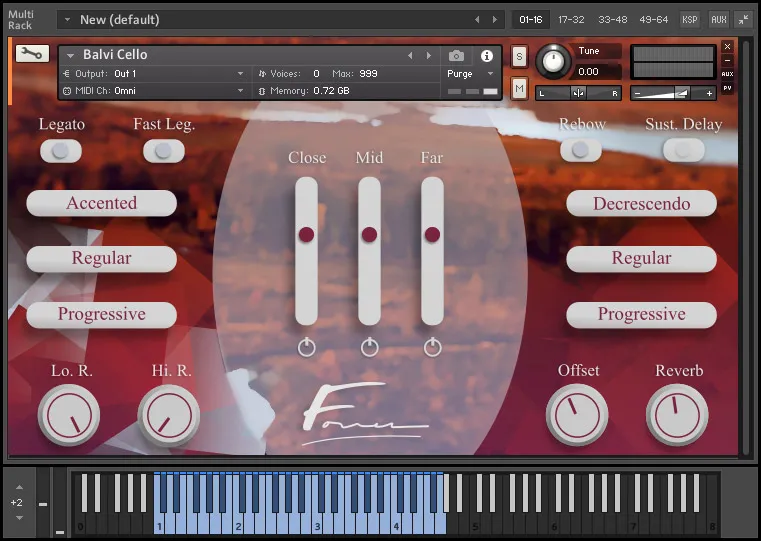Select the right Progressive button above Offset
Viewport: 761px width, 541px height.
(x=641, y=314)
